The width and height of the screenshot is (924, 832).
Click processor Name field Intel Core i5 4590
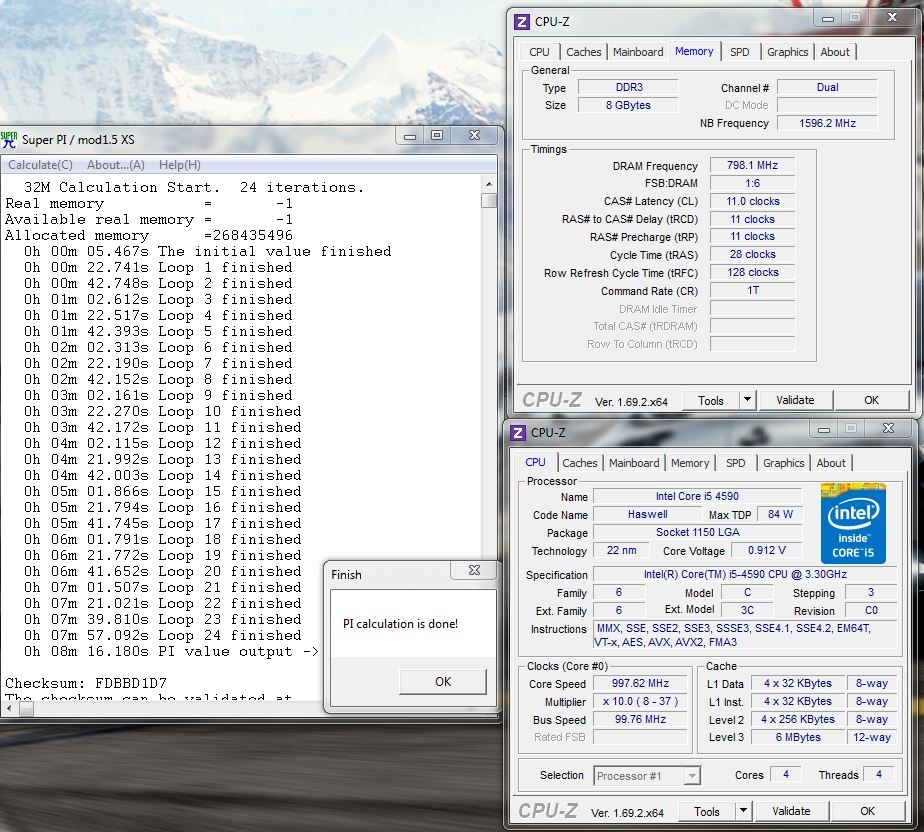point(697,496)
